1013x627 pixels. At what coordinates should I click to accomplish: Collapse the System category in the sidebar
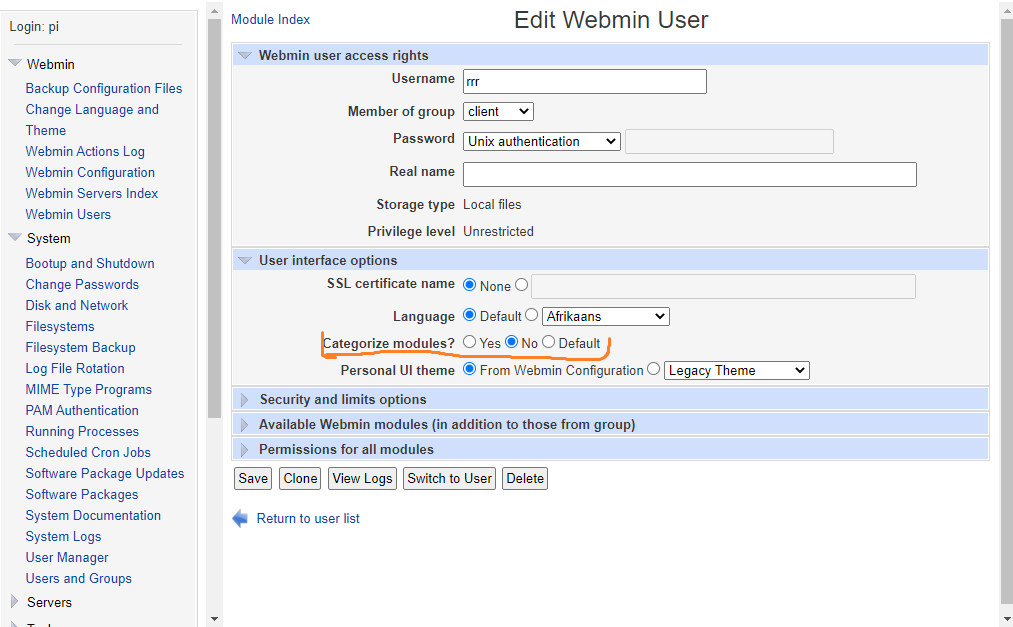pyautogui.click(x=14, y=238)
